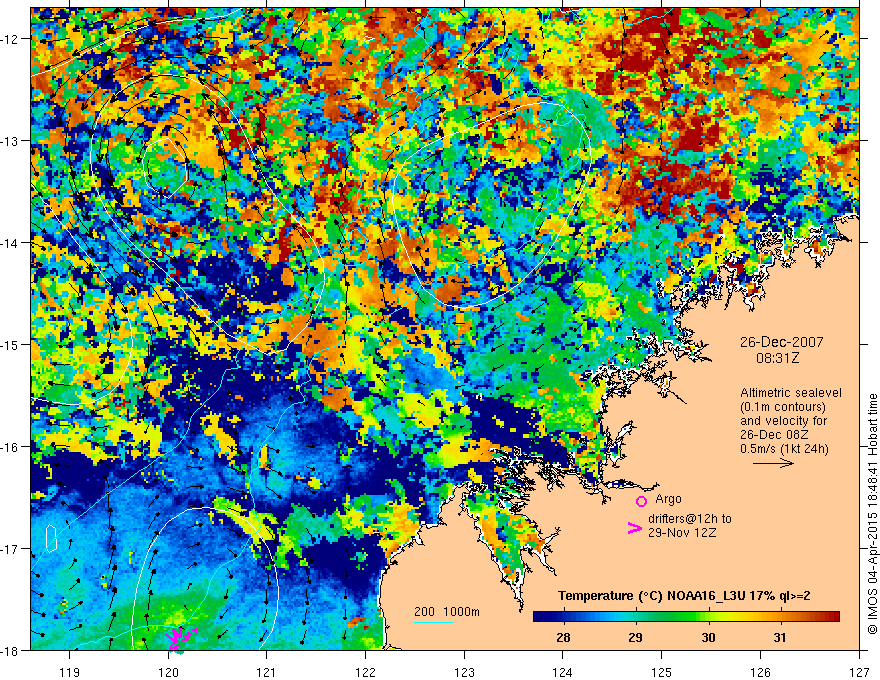Click latitude axis label '-13'
This screenshot has height=680, width=880.
(x=10, y=141)
